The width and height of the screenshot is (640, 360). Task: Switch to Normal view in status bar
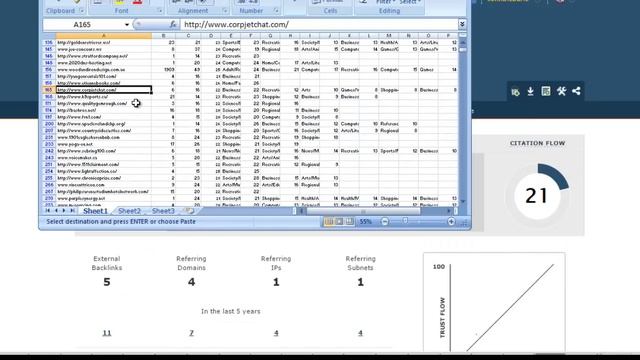(329, 222)
